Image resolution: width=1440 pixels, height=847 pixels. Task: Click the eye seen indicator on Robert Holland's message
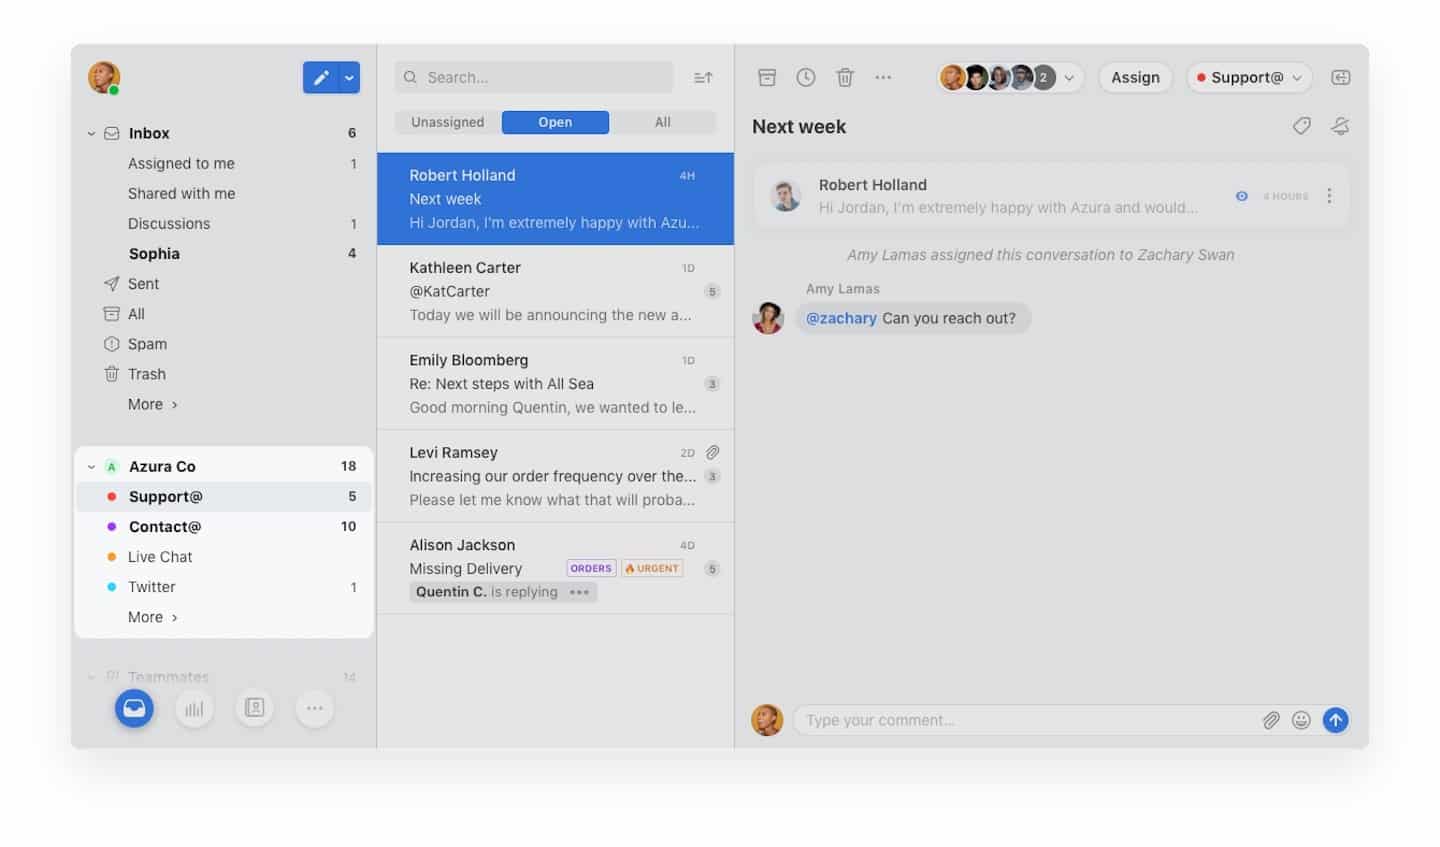(x=1241, y=196)
